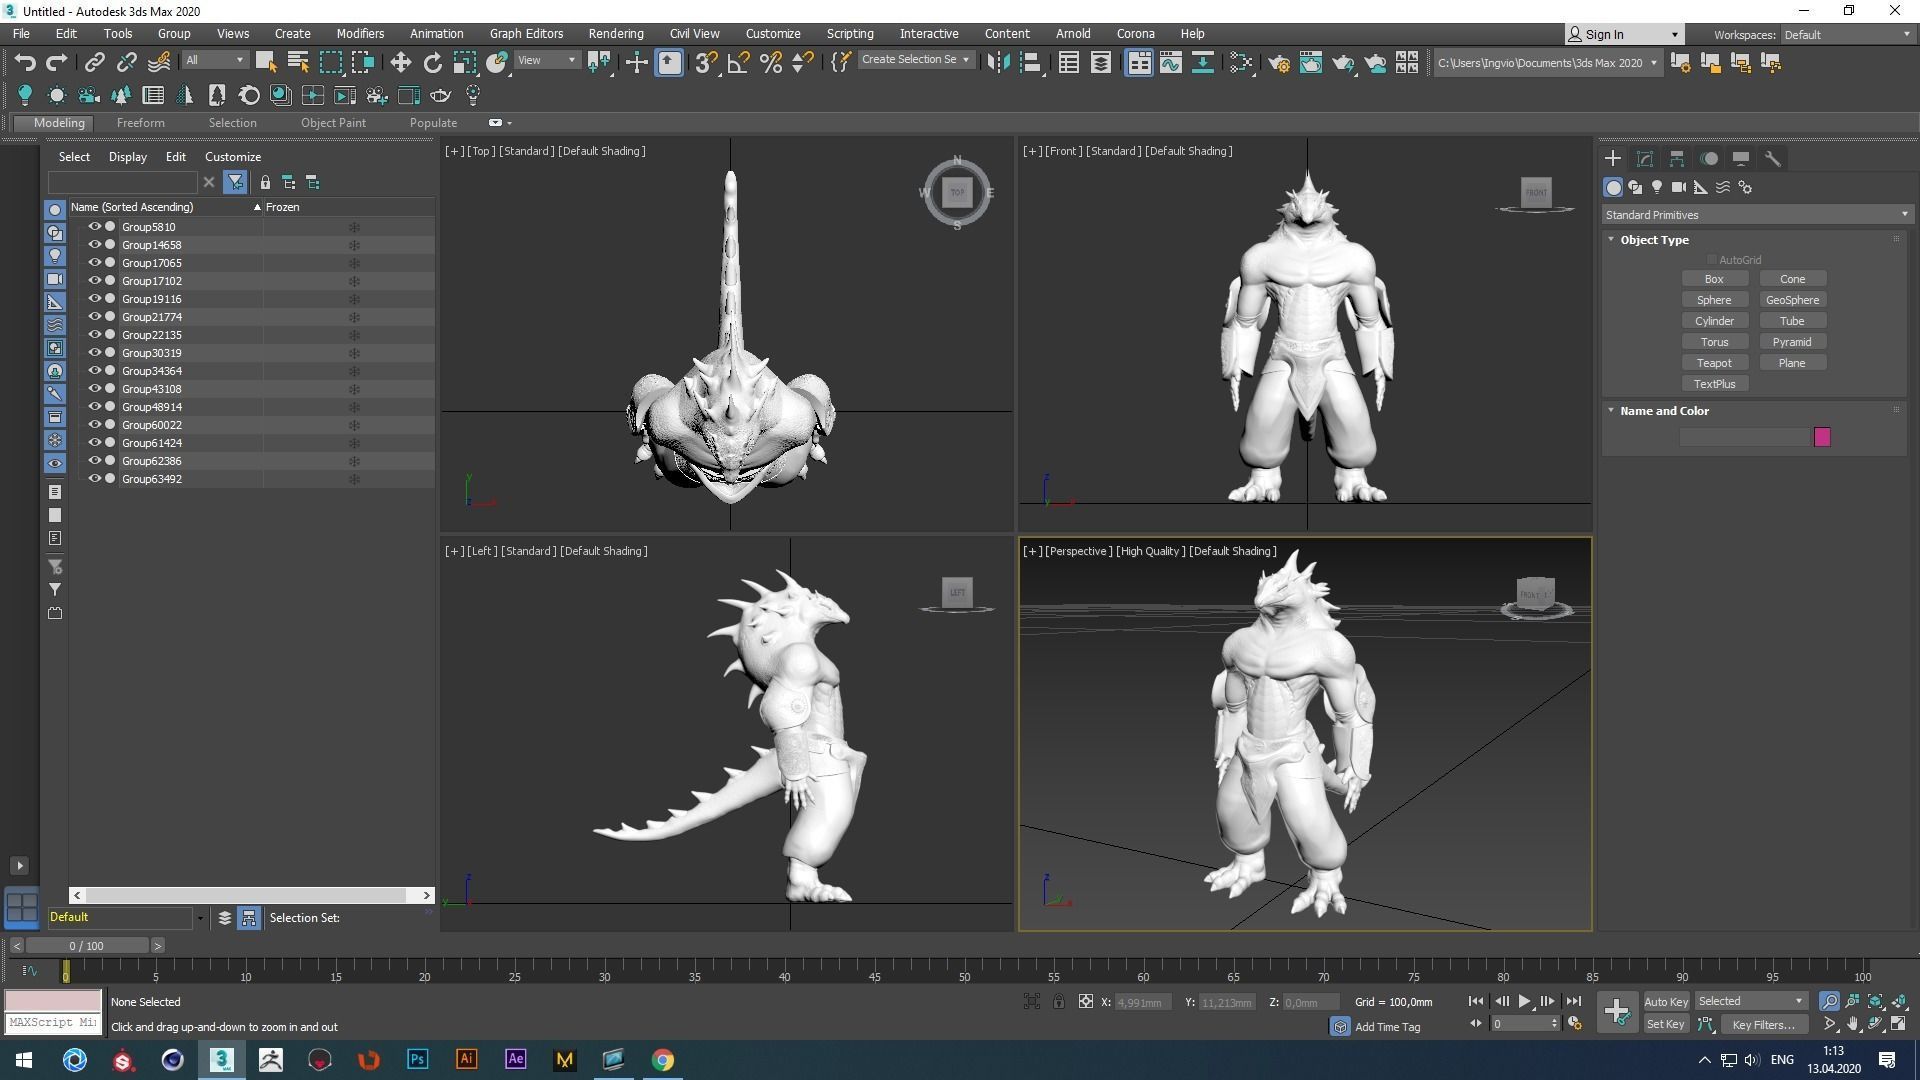Viewport: 1920px width, 1080px height.
Task: Click the Mirror tool icon
Action: (x=997, y=63)
